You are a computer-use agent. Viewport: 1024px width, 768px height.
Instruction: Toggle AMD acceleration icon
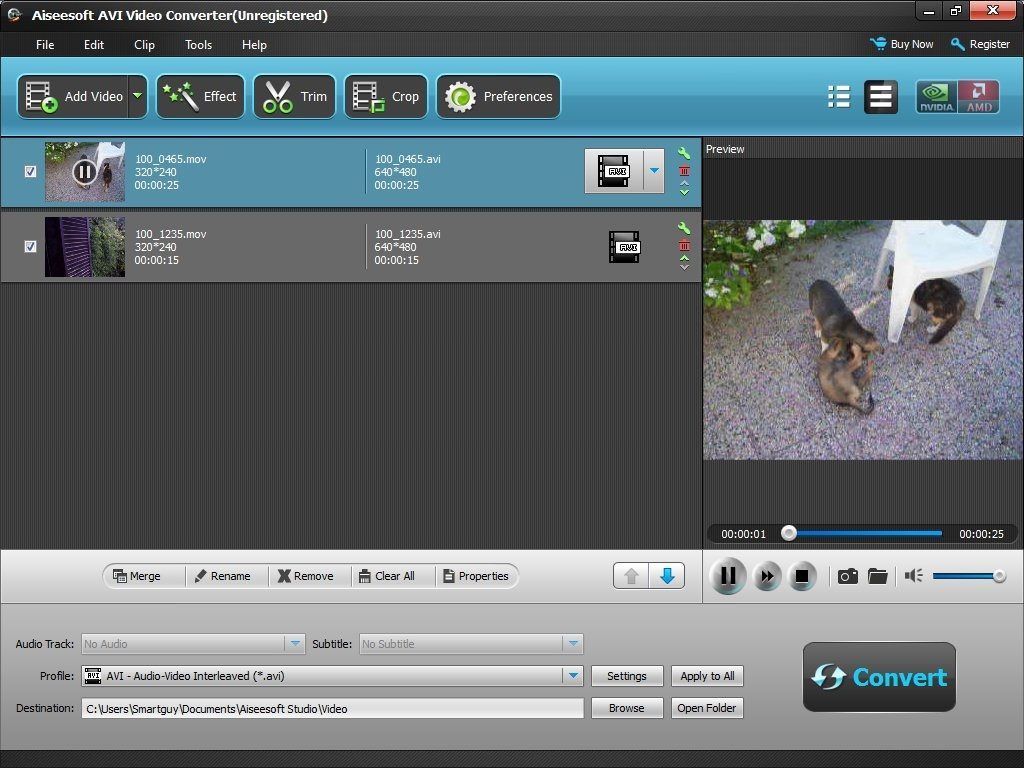point(978,97)
